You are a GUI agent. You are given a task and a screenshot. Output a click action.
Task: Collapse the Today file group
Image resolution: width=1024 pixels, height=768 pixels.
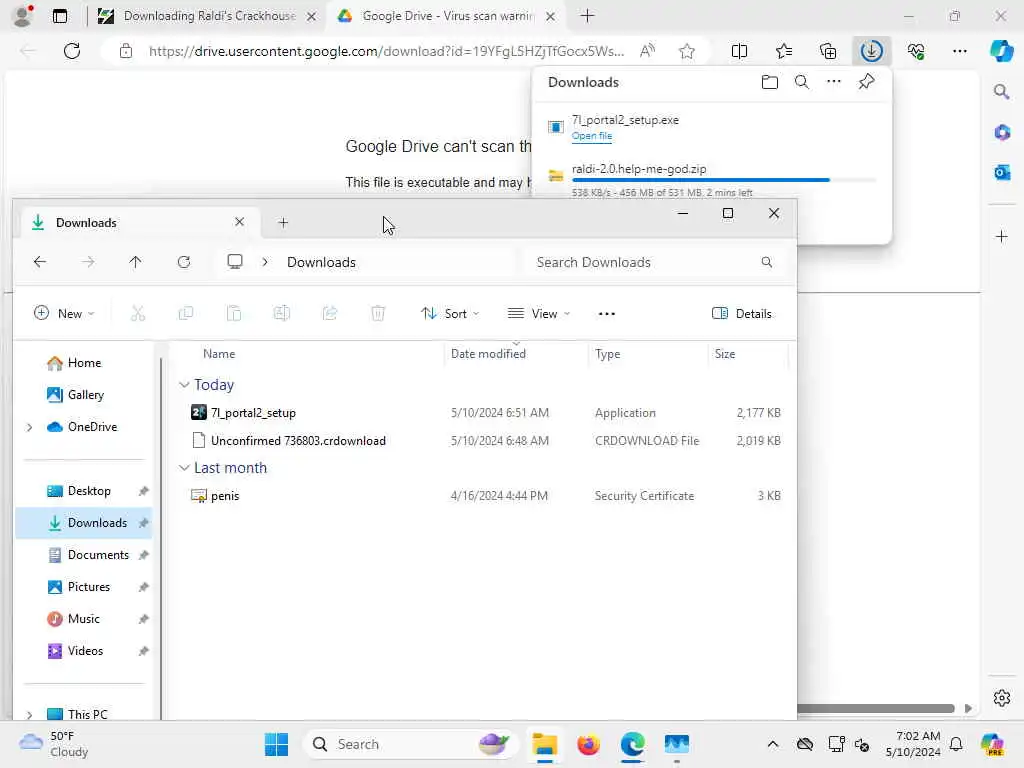click(184, 385)
